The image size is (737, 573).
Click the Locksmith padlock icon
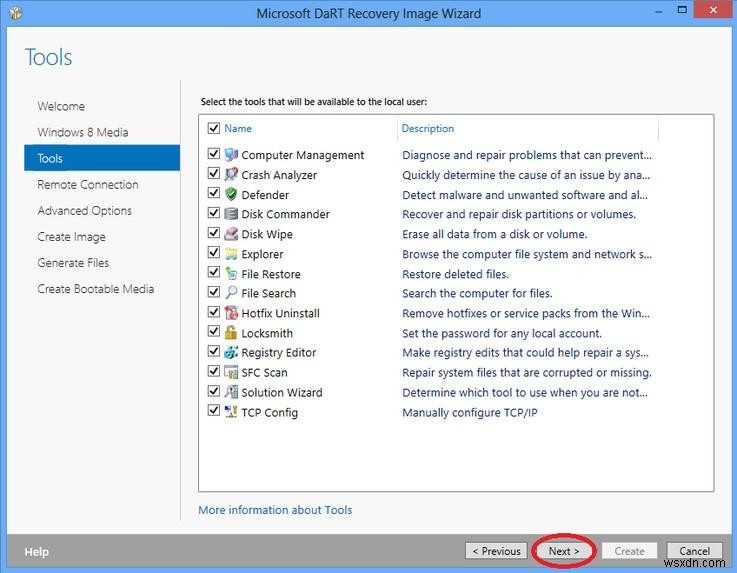231,333
